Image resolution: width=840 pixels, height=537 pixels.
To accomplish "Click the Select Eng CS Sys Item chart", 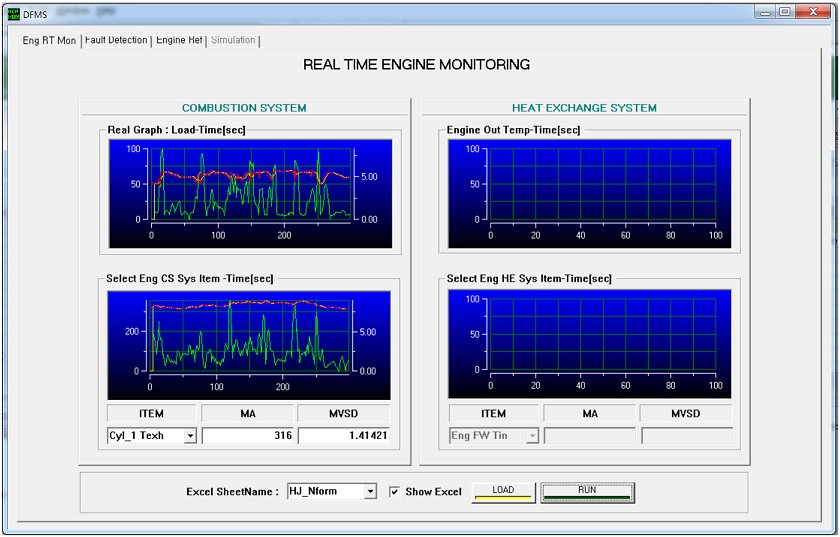I will click(249, 345).
